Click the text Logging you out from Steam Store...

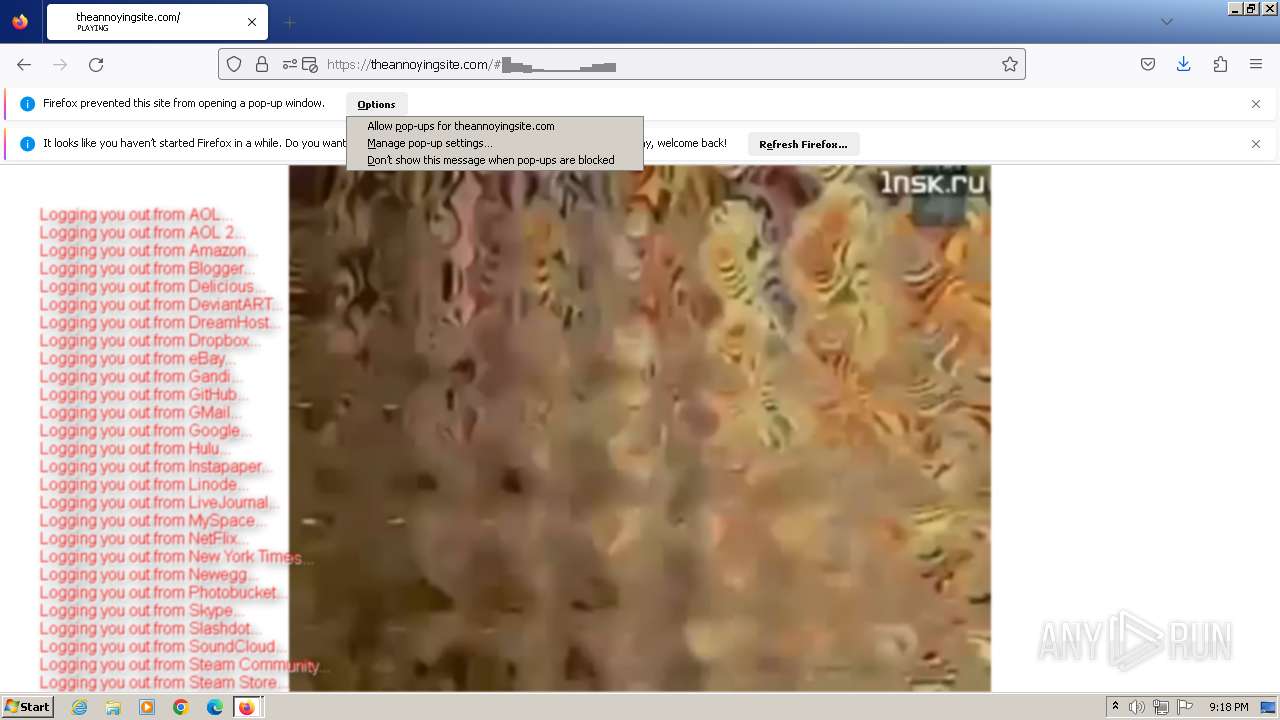point(162,682)
